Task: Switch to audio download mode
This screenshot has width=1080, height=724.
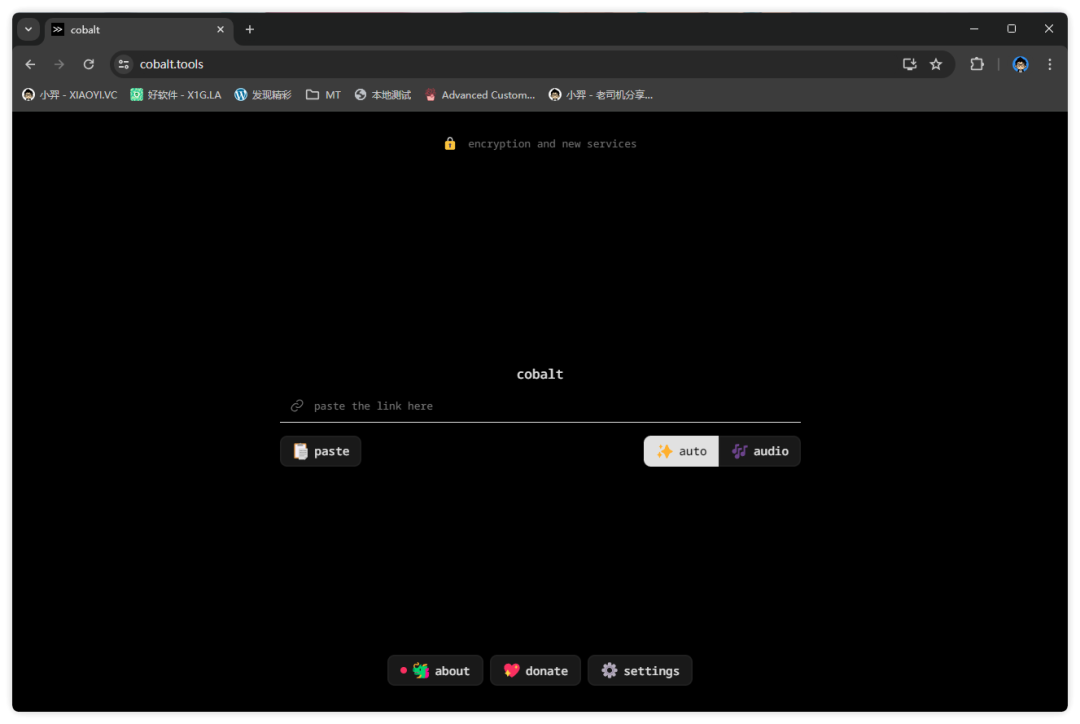Action: click(760, 451)
